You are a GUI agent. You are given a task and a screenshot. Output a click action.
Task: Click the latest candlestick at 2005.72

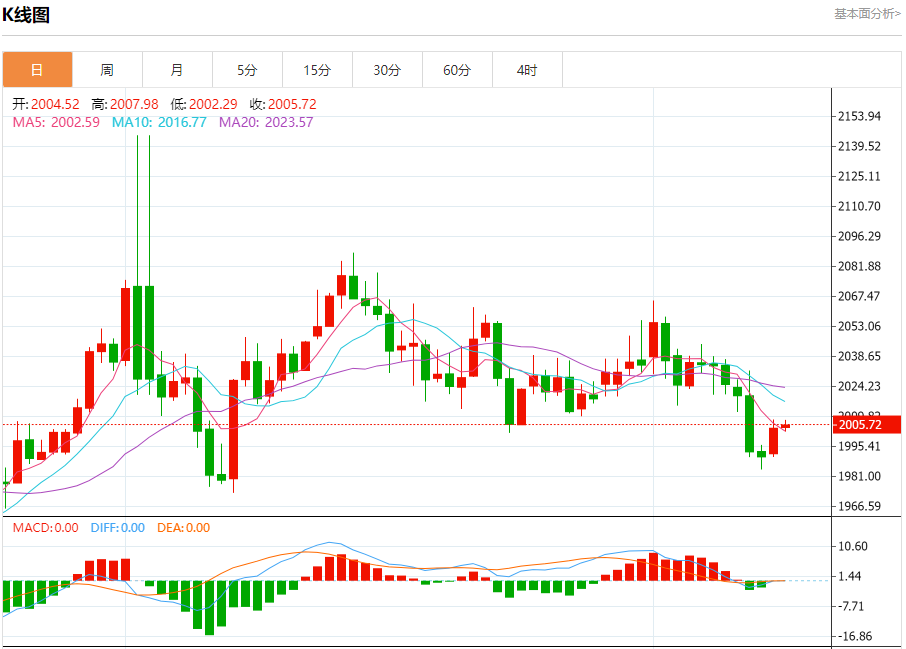(785, 426)
